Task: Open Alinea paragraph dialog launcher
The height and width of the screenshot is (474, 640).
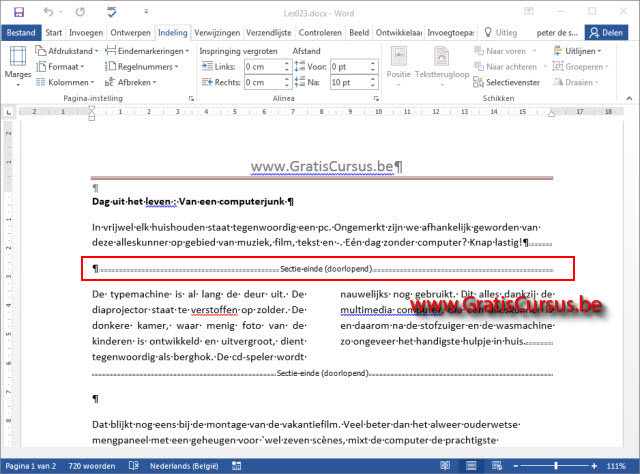Action: coord(376,98)
